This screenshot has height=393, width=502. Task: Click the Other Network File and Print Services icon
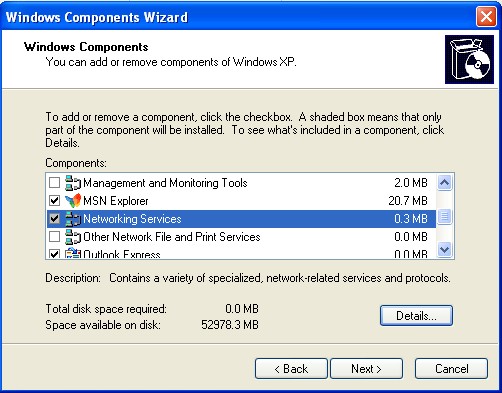[x=73, y=237]
